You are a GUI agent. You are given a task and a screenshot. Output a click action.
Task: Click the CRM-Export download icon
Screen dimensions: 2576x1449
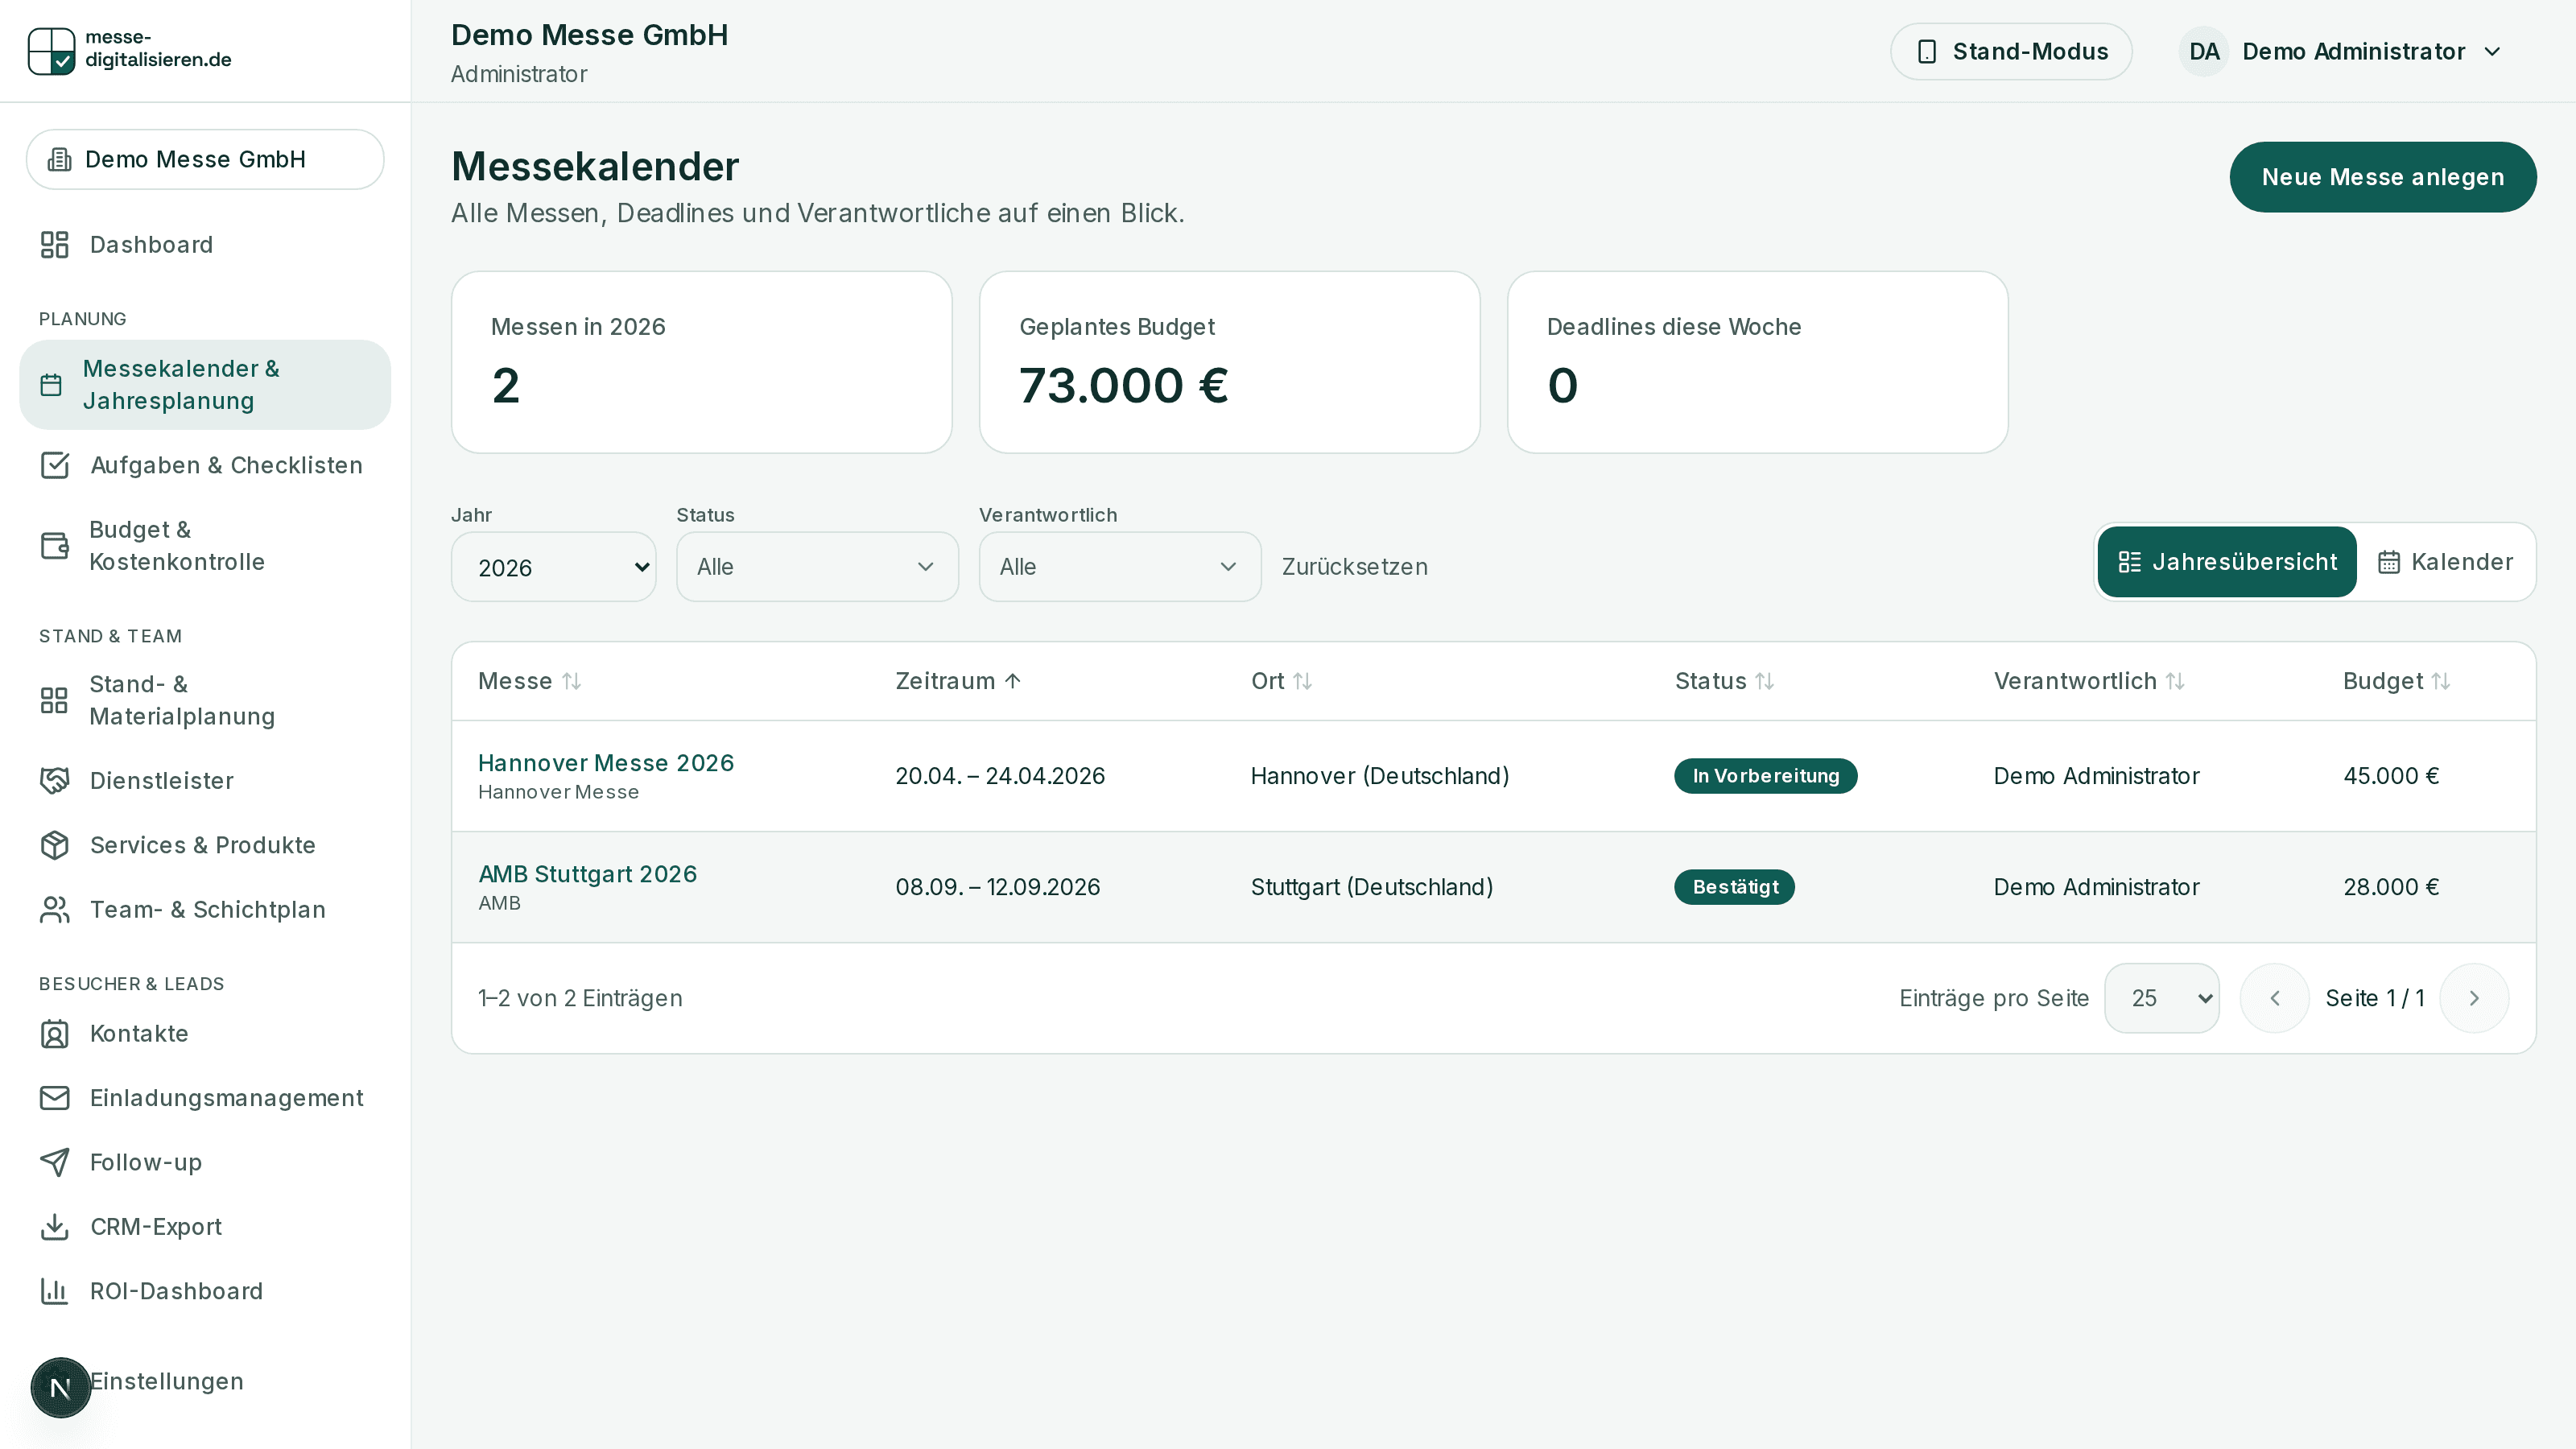[55, 1227]
